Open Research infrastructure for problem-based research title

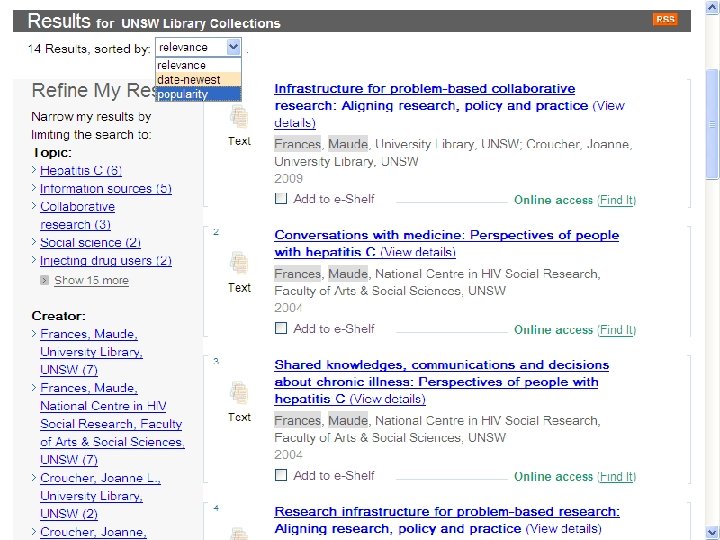(447, 520)
